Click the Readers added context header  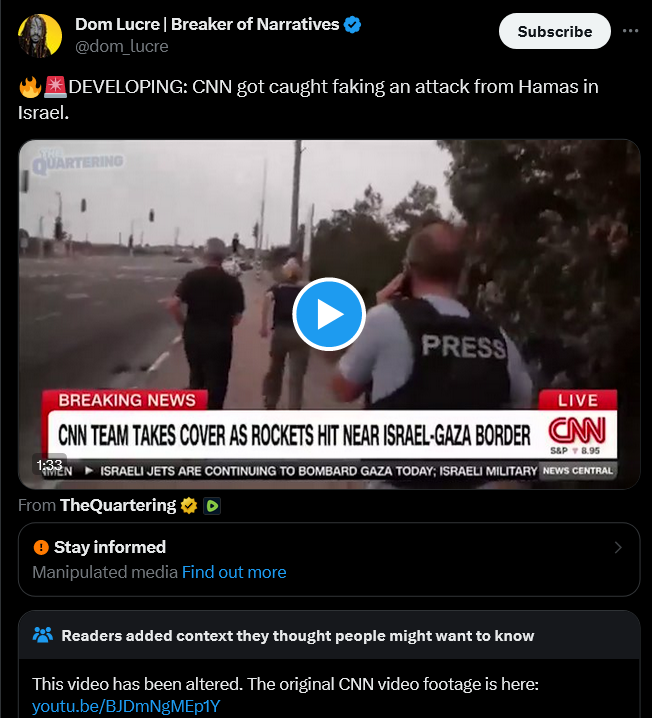click(298, 636)
